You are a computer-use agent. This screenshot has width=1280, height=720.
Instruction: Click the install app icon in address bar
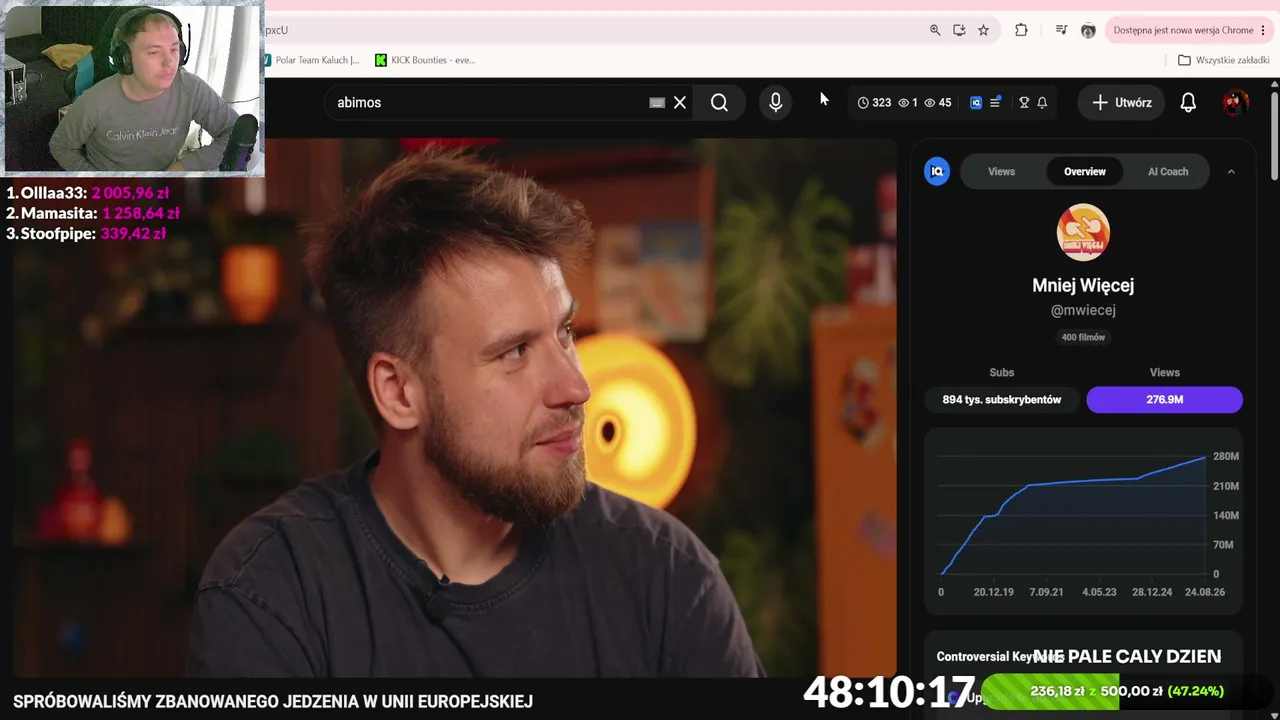click(959, 30)
